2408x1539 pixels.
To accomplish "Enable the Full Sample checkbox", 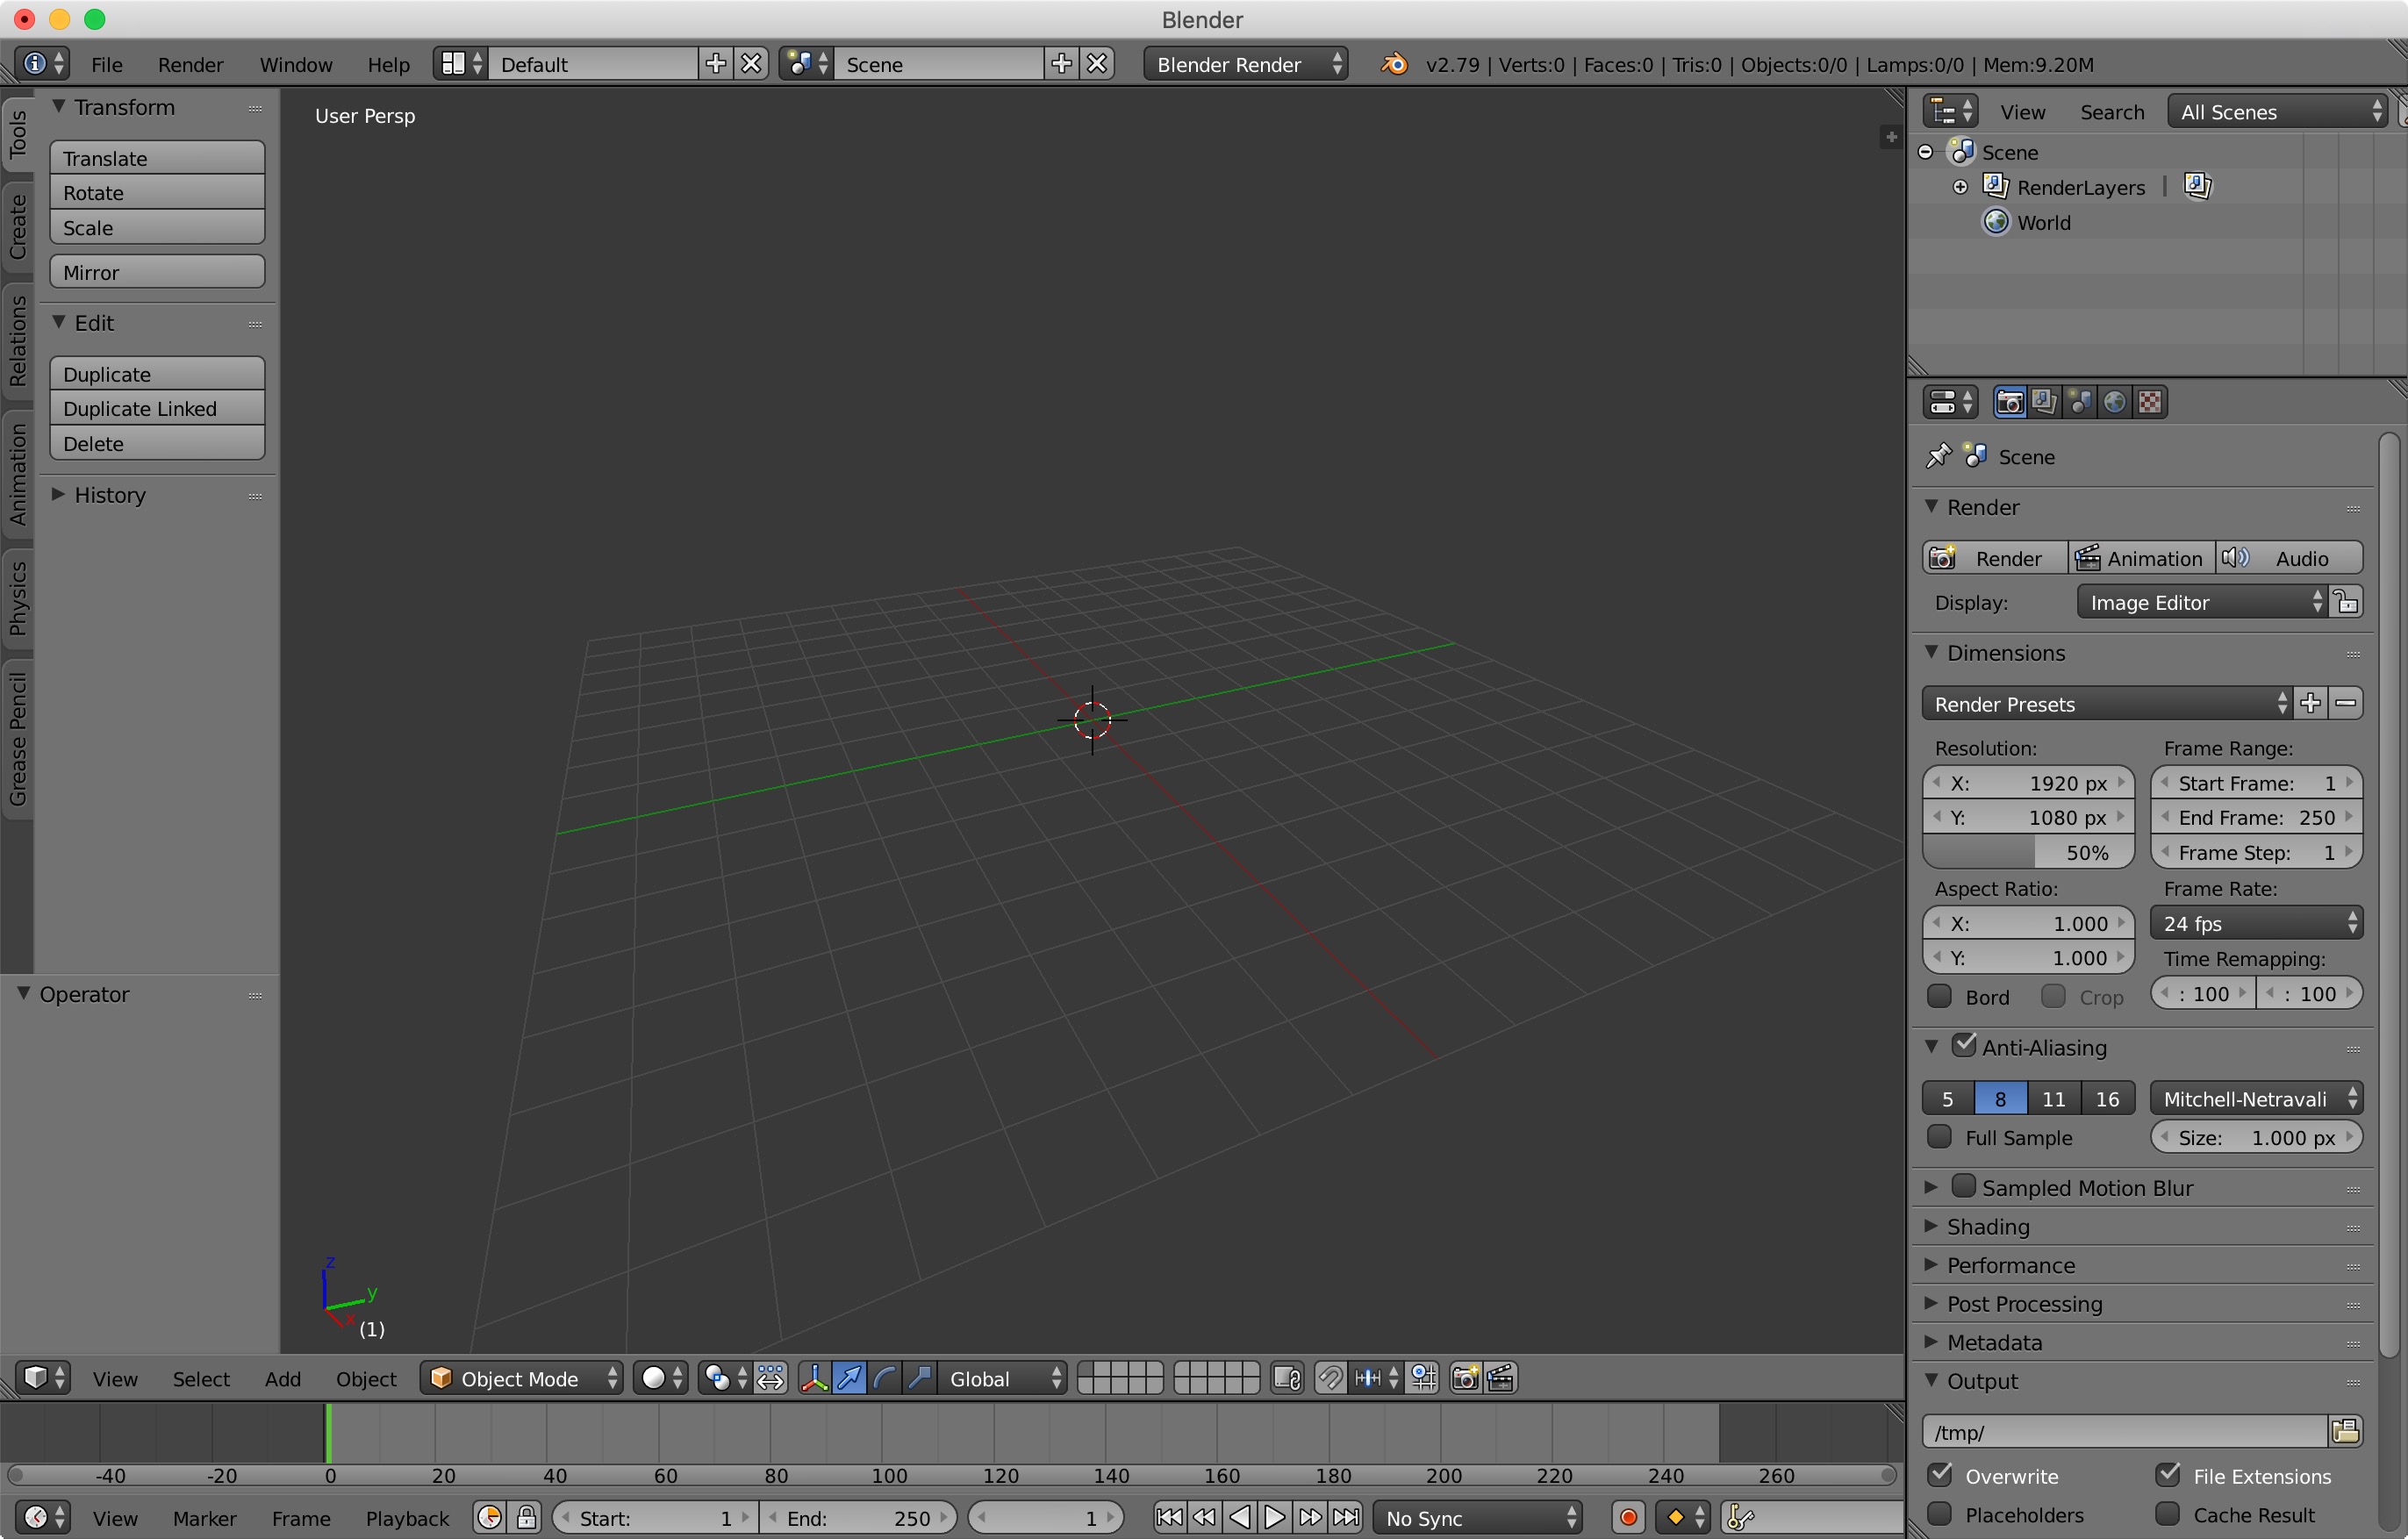I will pos(1939,1136).
